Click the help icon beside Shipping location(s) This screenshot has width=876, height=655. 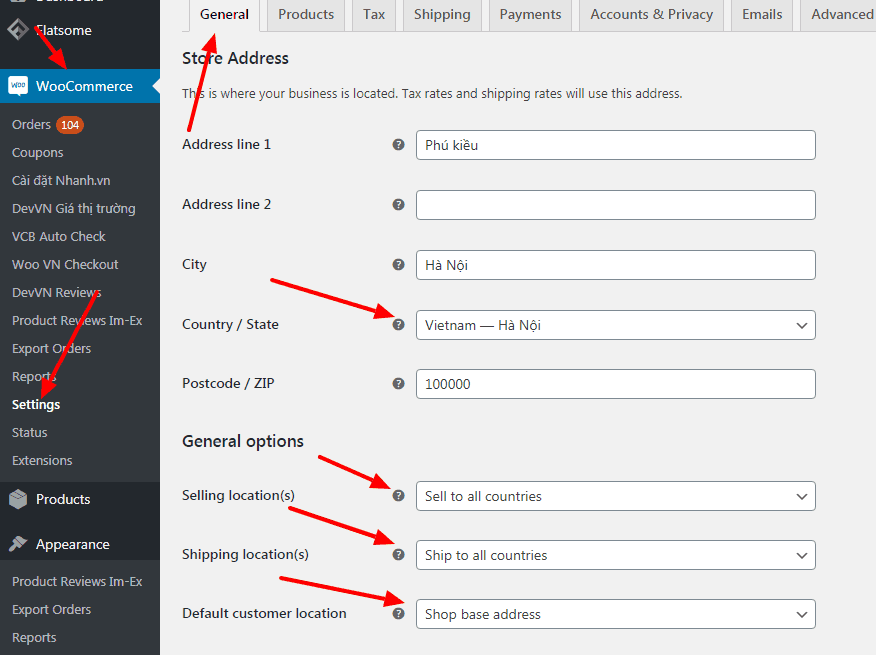pos(399,555)
